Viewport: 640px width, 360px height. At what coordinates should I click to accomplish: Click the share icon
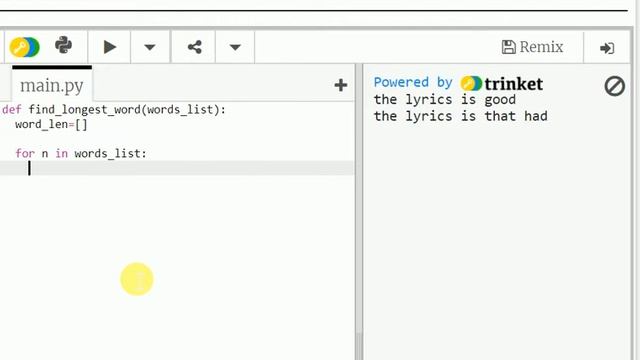(x=195, y=47)
